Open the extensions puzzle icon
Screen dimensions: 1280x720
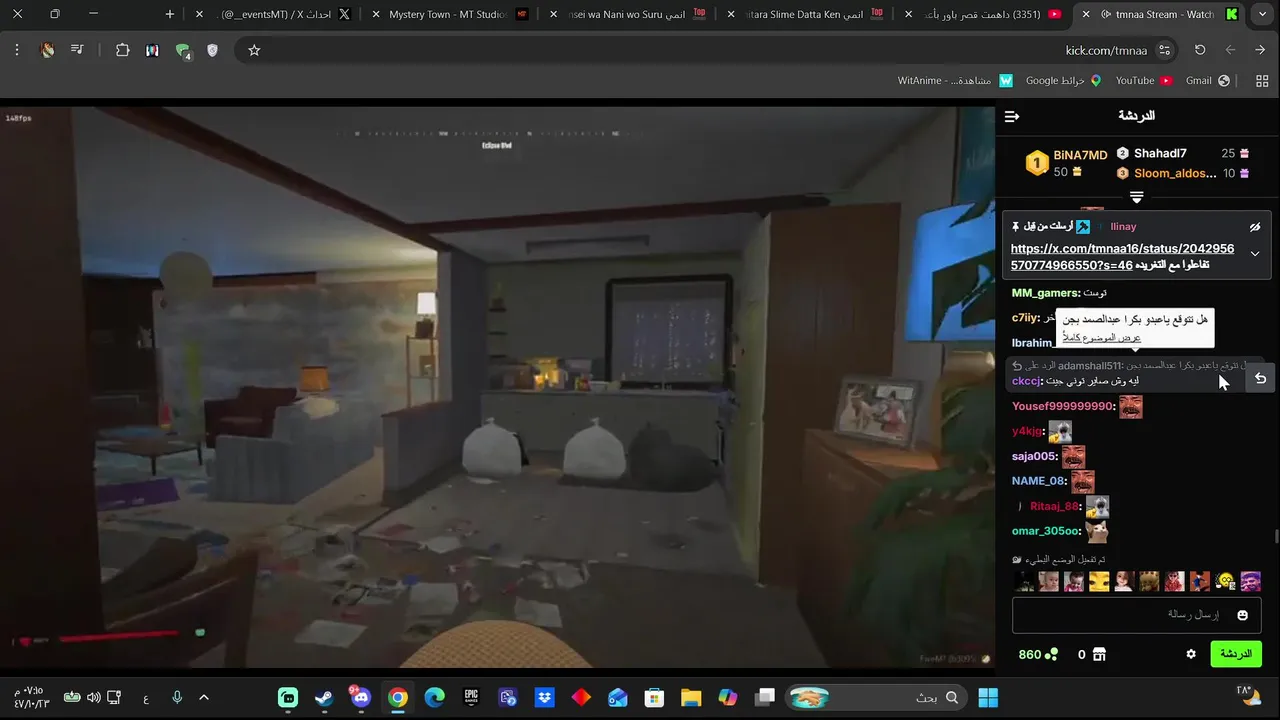tap(123, 50)
